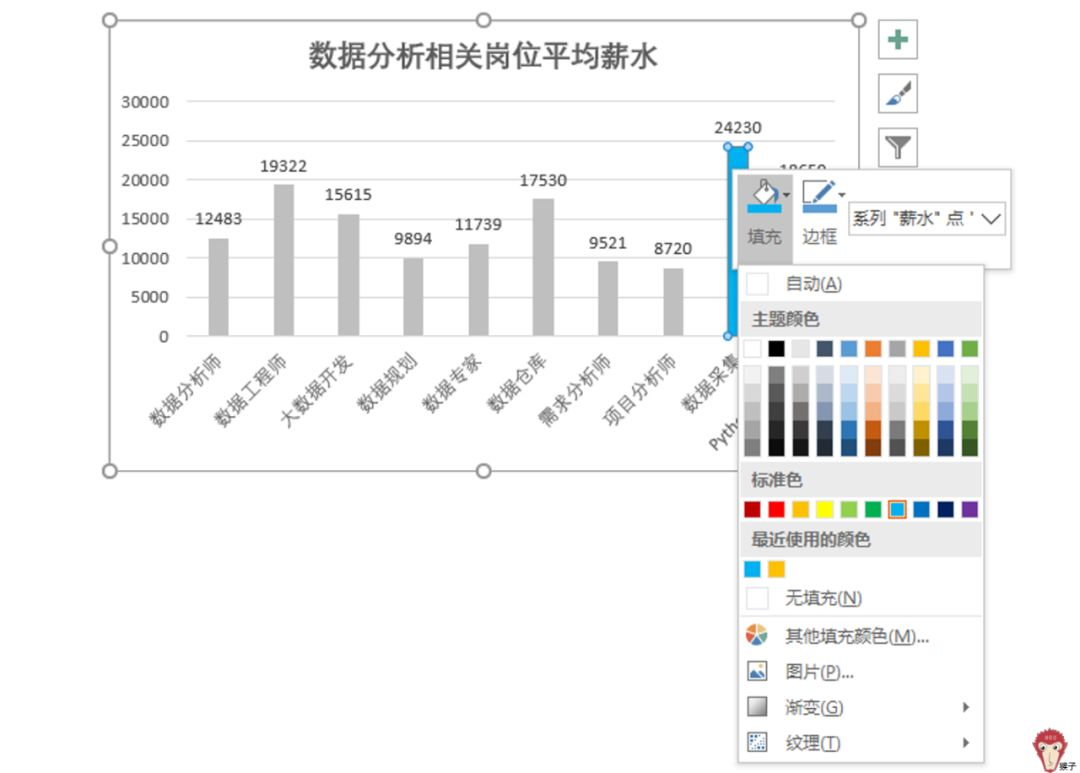The width and height of the screenshot is (1080, 773).
Task: Open the 纹理(T) submenu
Action: coord(861,743)
